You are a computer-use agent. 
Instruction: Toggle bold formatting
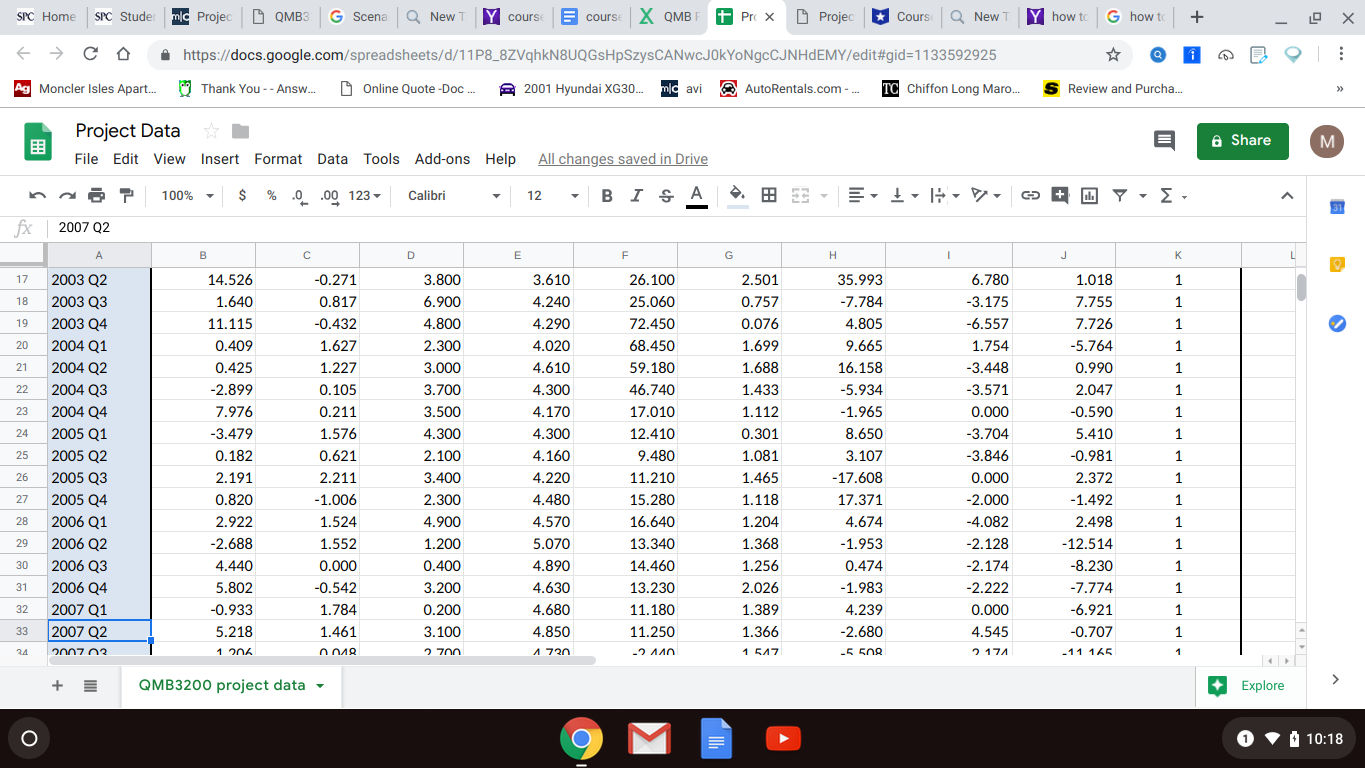(607, 196)
